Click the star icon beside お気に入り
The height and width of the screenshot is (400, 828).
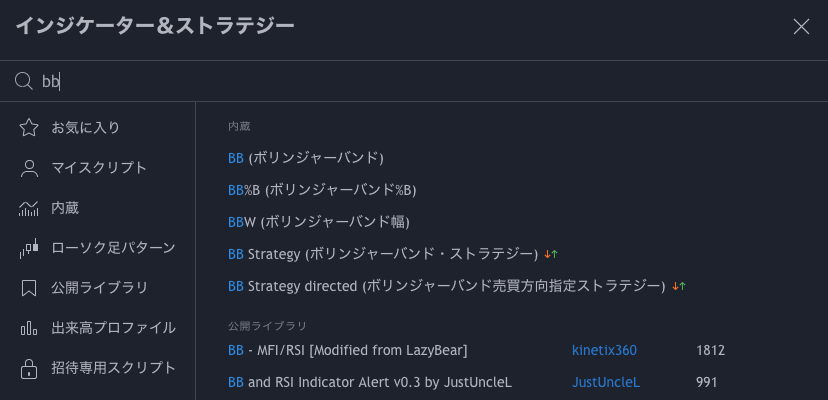pyautogui.click(x=29, y=128)
